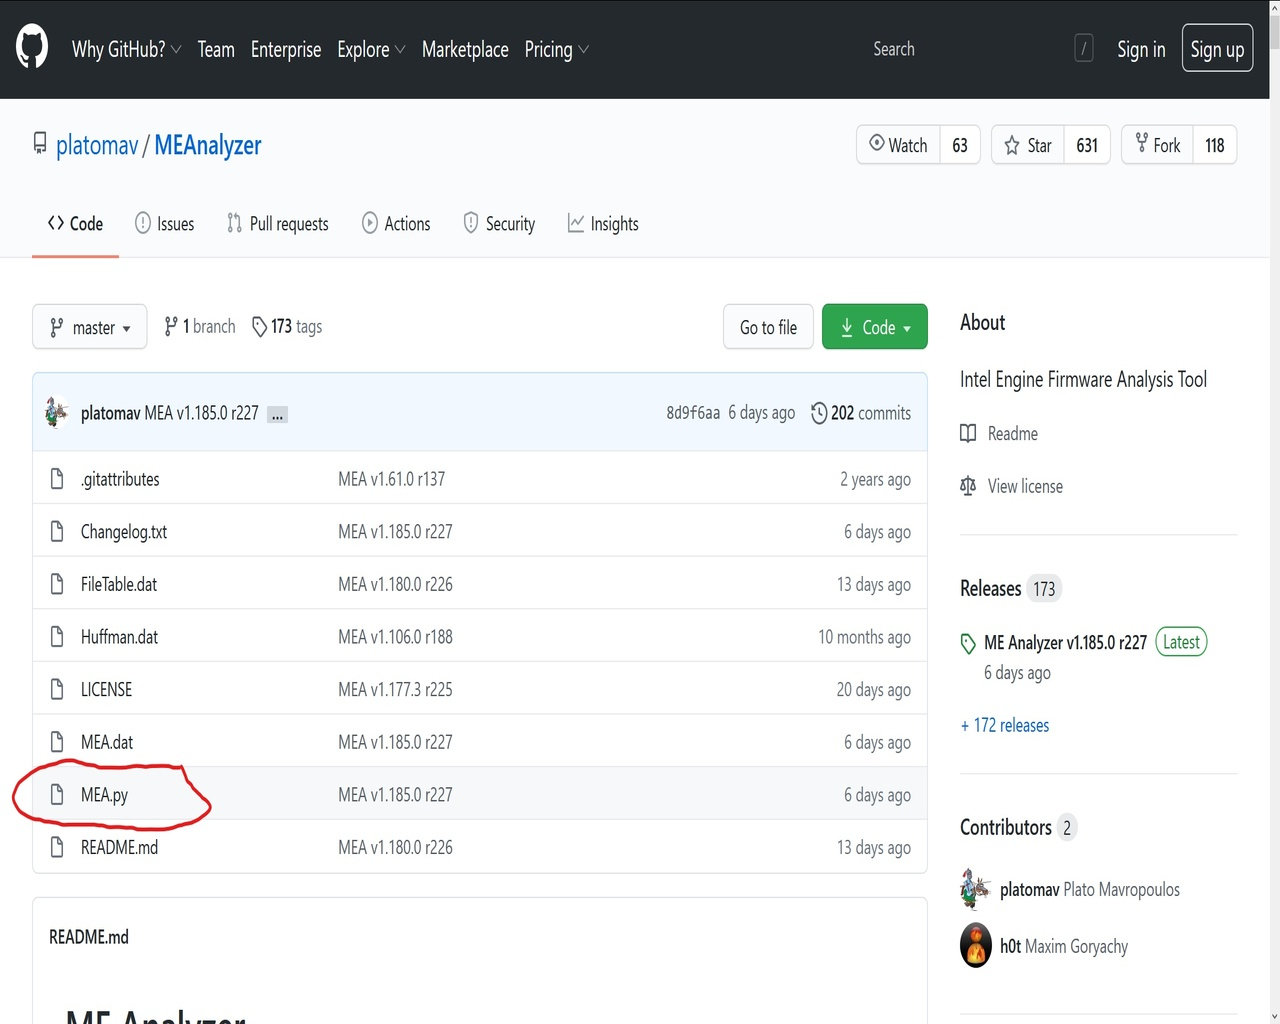Expand the commit message ellipsis button
This screenshot has height=1024, width=1280.
277,414
